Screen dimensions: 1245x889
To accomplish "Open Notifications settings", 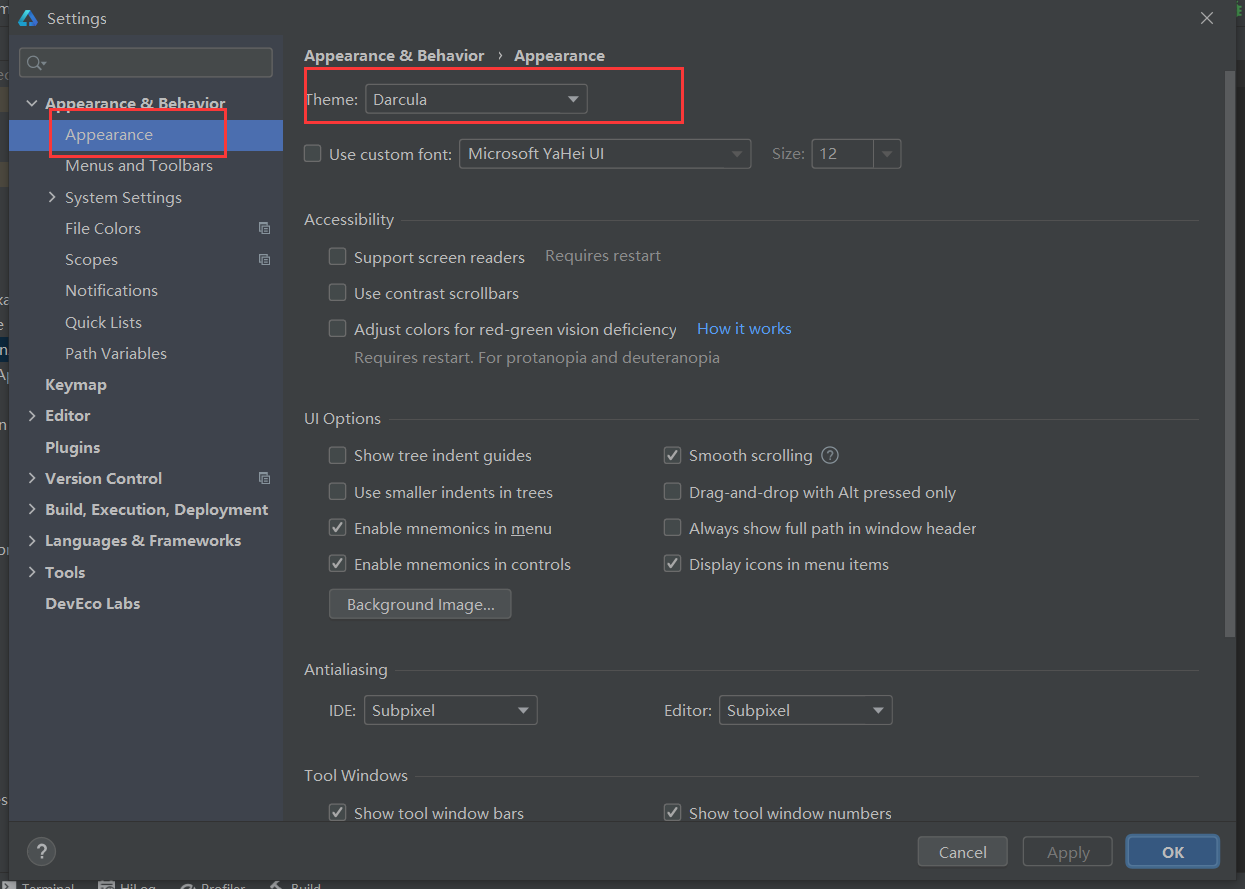I will point(111,290).
